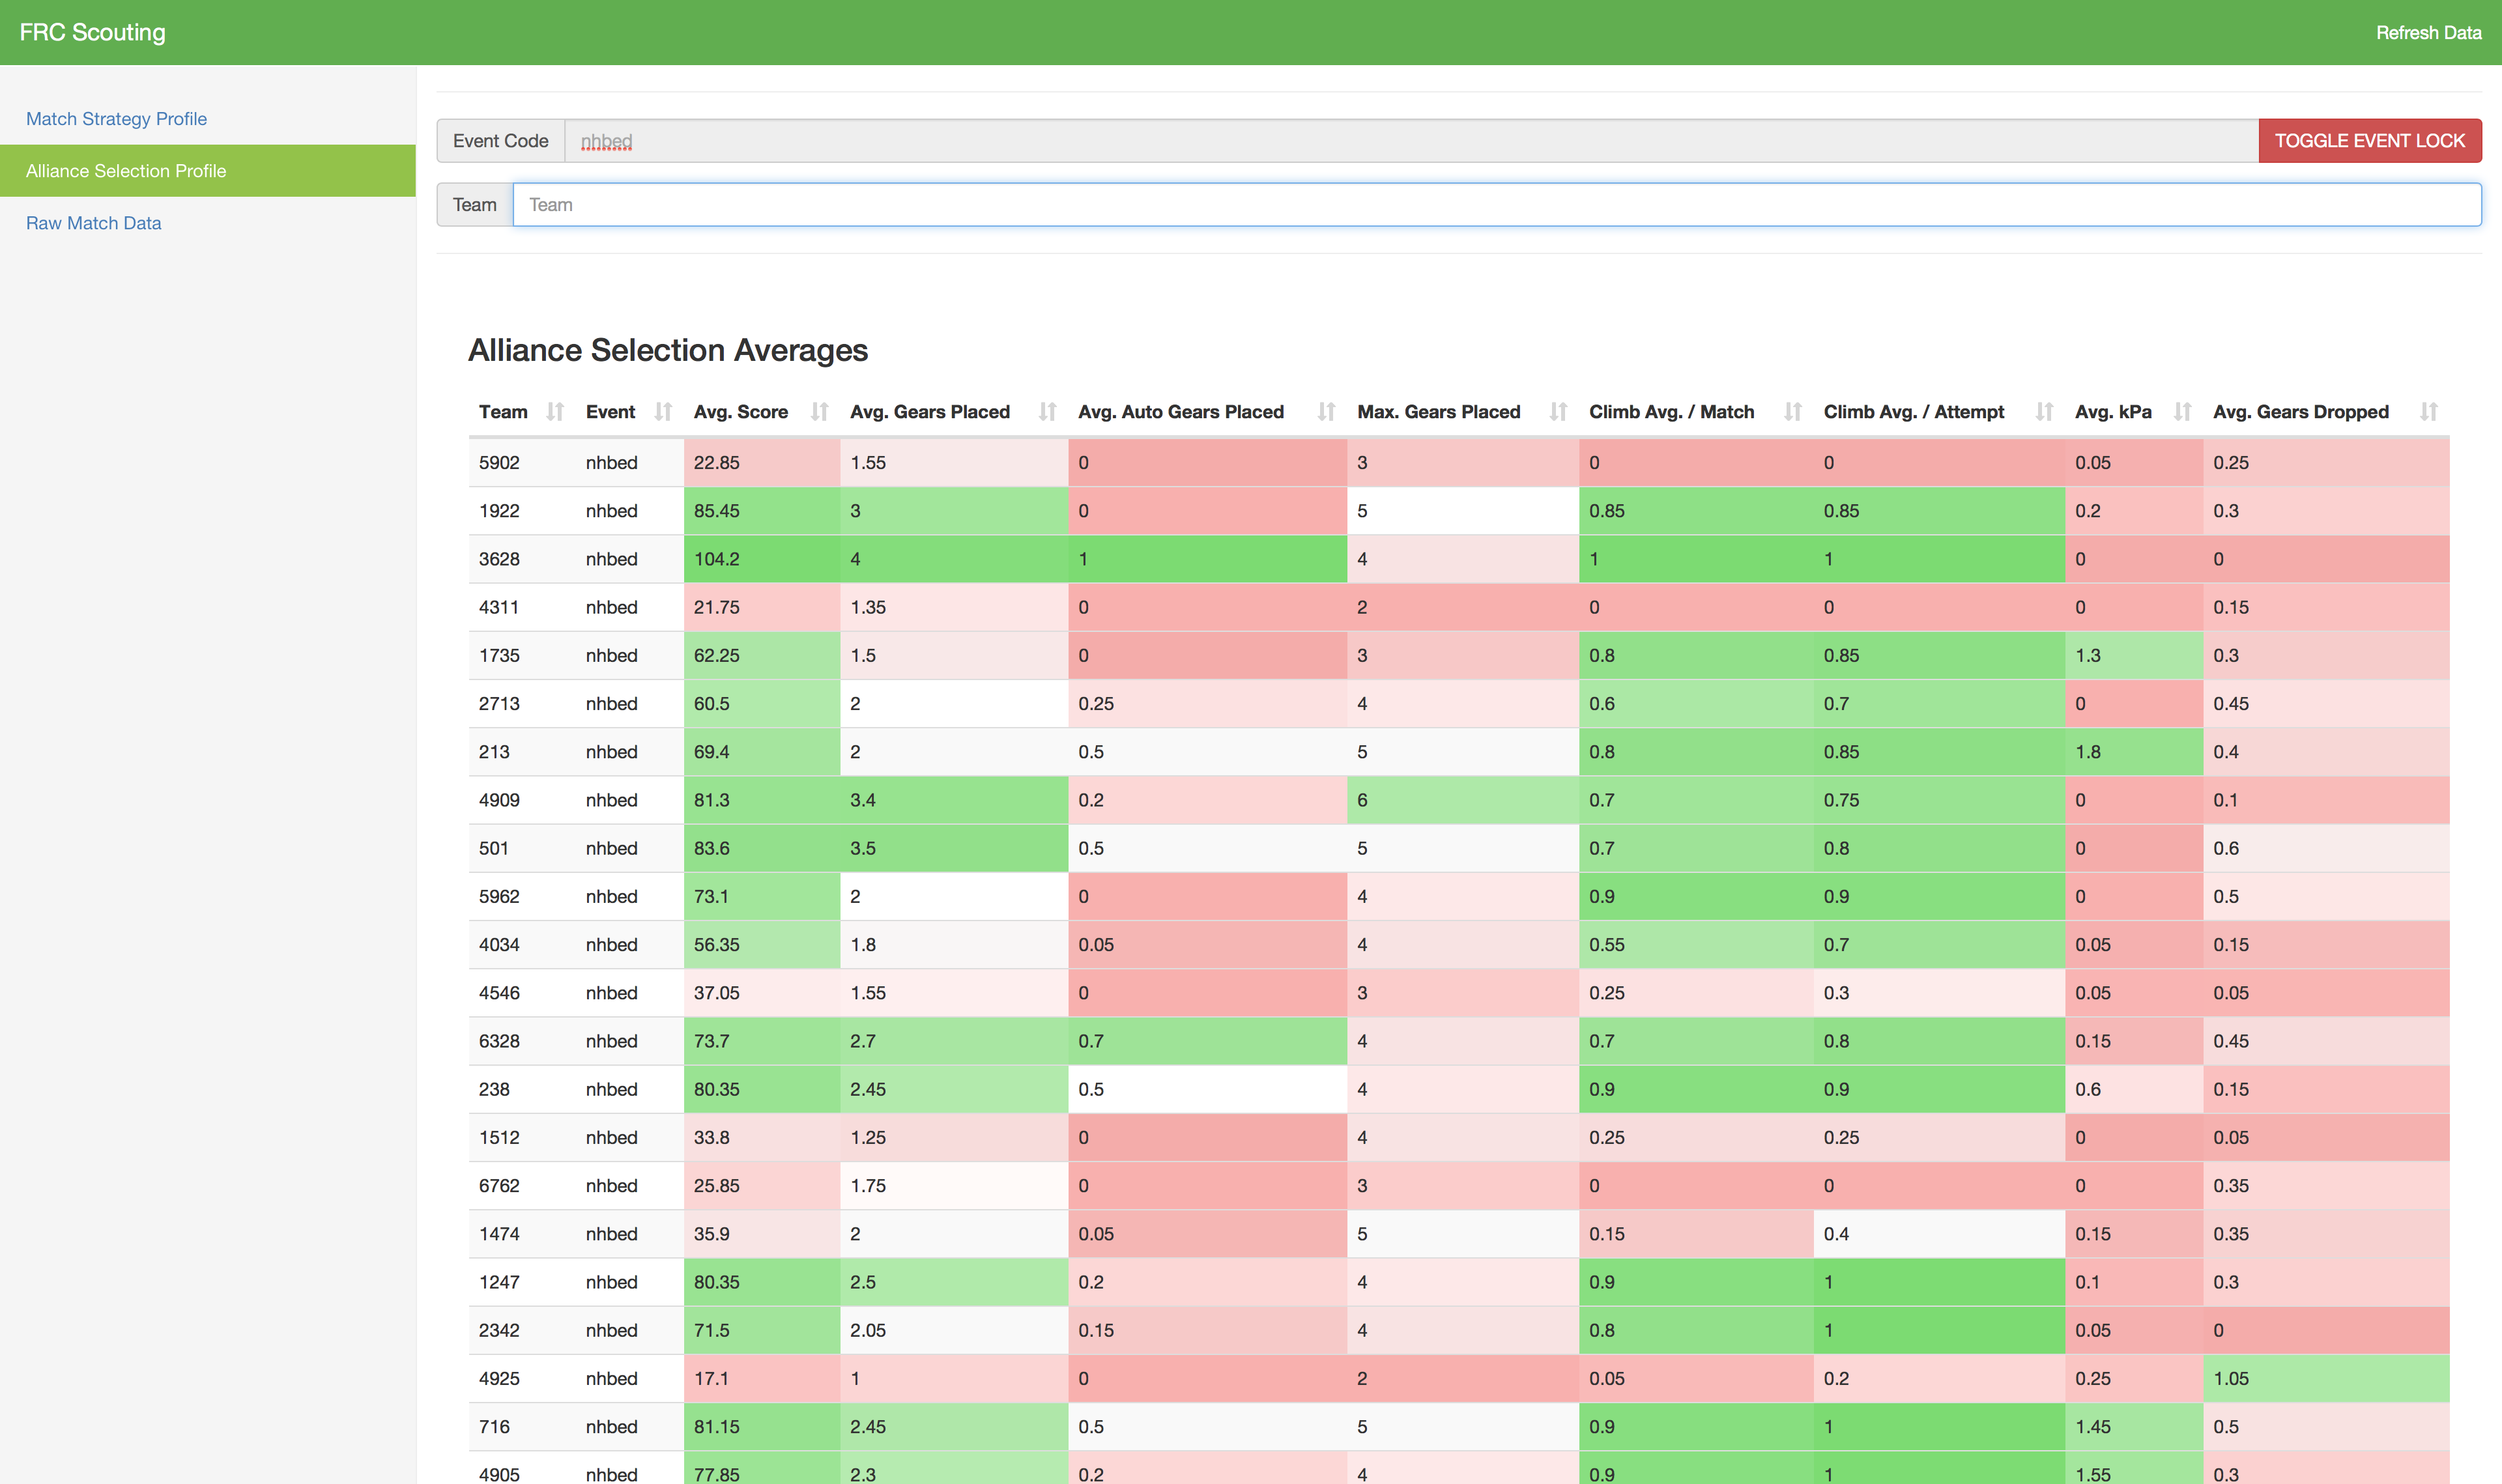Click Avg. Gears Dropped sort icon
This screenshot has width=2502, height=1484.
pyautogui.click(x=2428, y=411)
